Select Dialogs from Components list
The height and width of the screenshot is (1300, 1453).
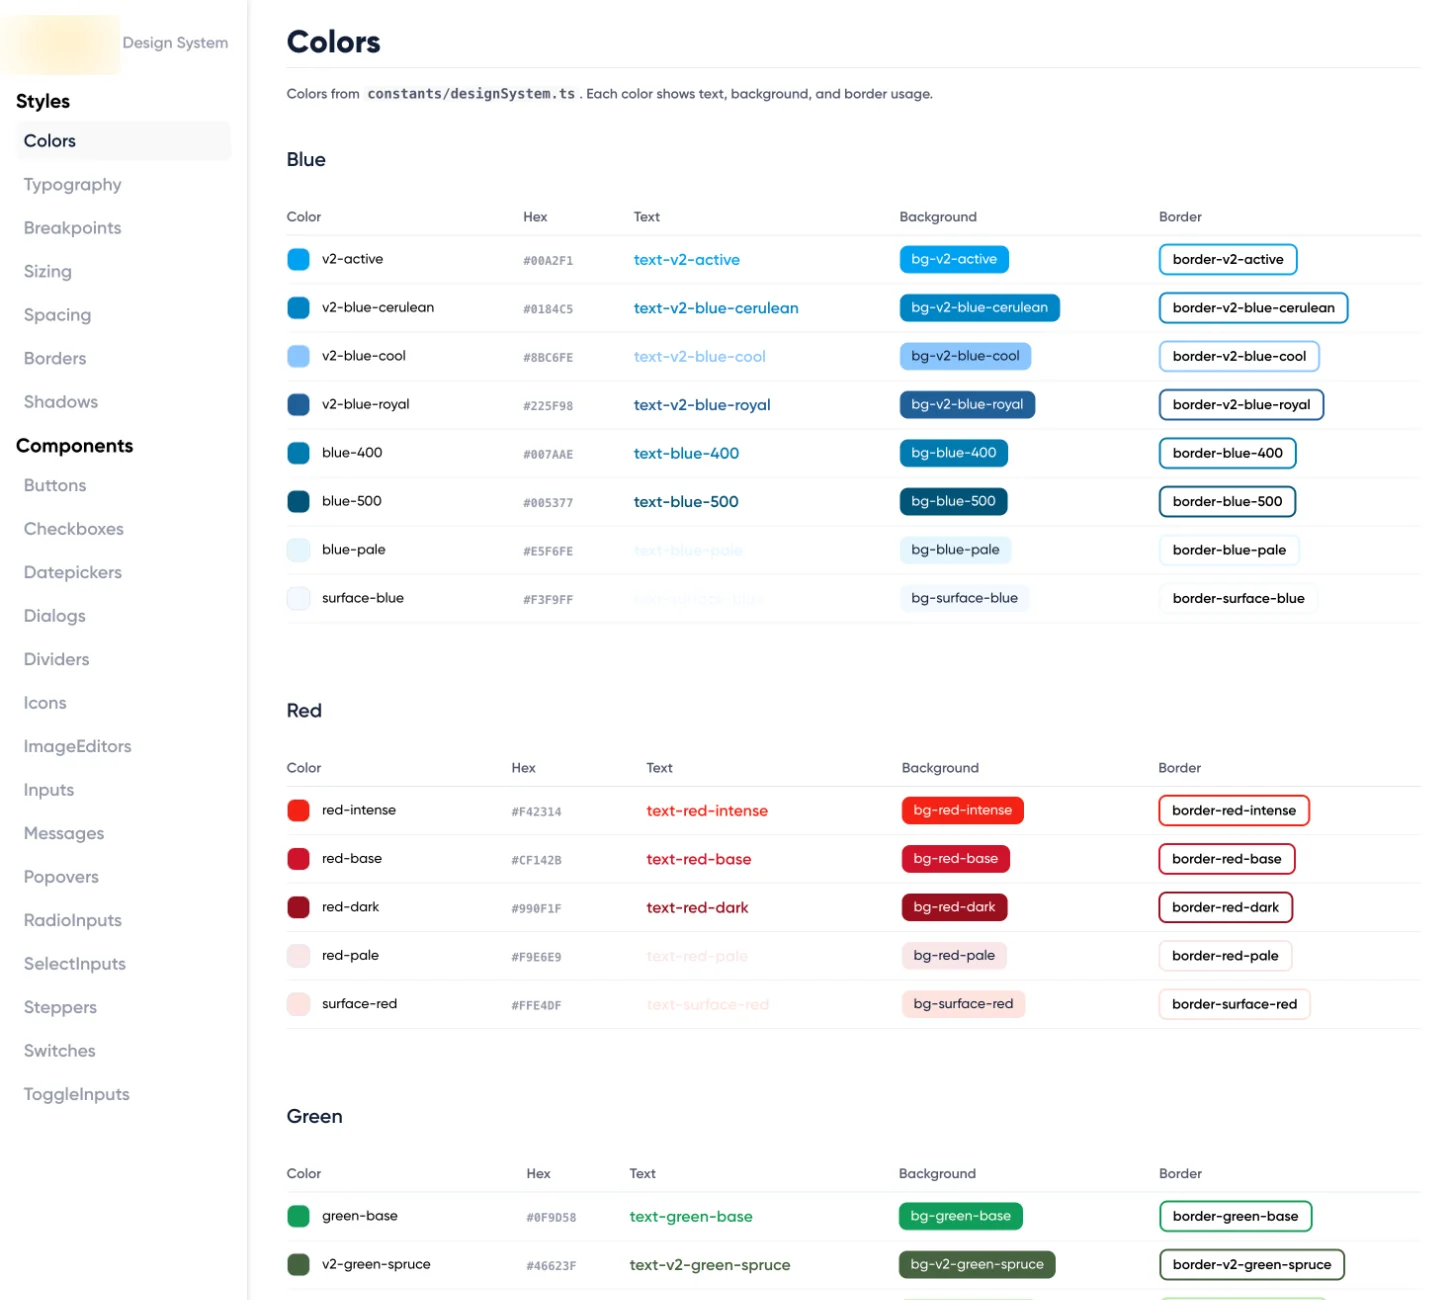[x=54, y=616]
